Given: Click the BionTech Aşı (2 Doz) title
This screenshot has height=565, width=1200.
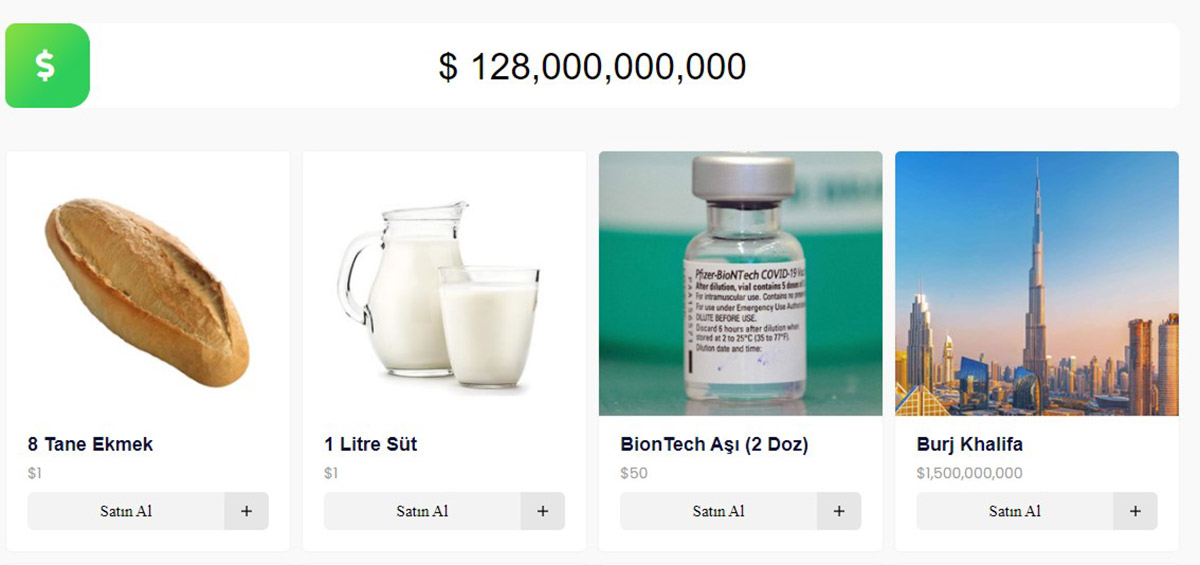Looking at the screenshot, I should (x=714, y=444).
